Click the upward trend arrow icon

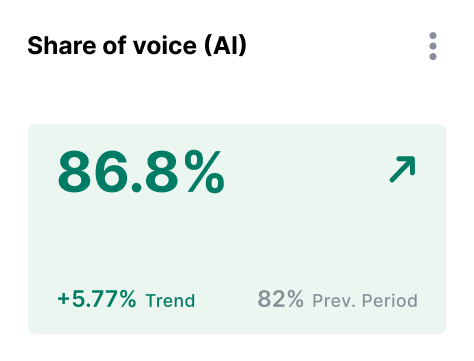point(403,169)
